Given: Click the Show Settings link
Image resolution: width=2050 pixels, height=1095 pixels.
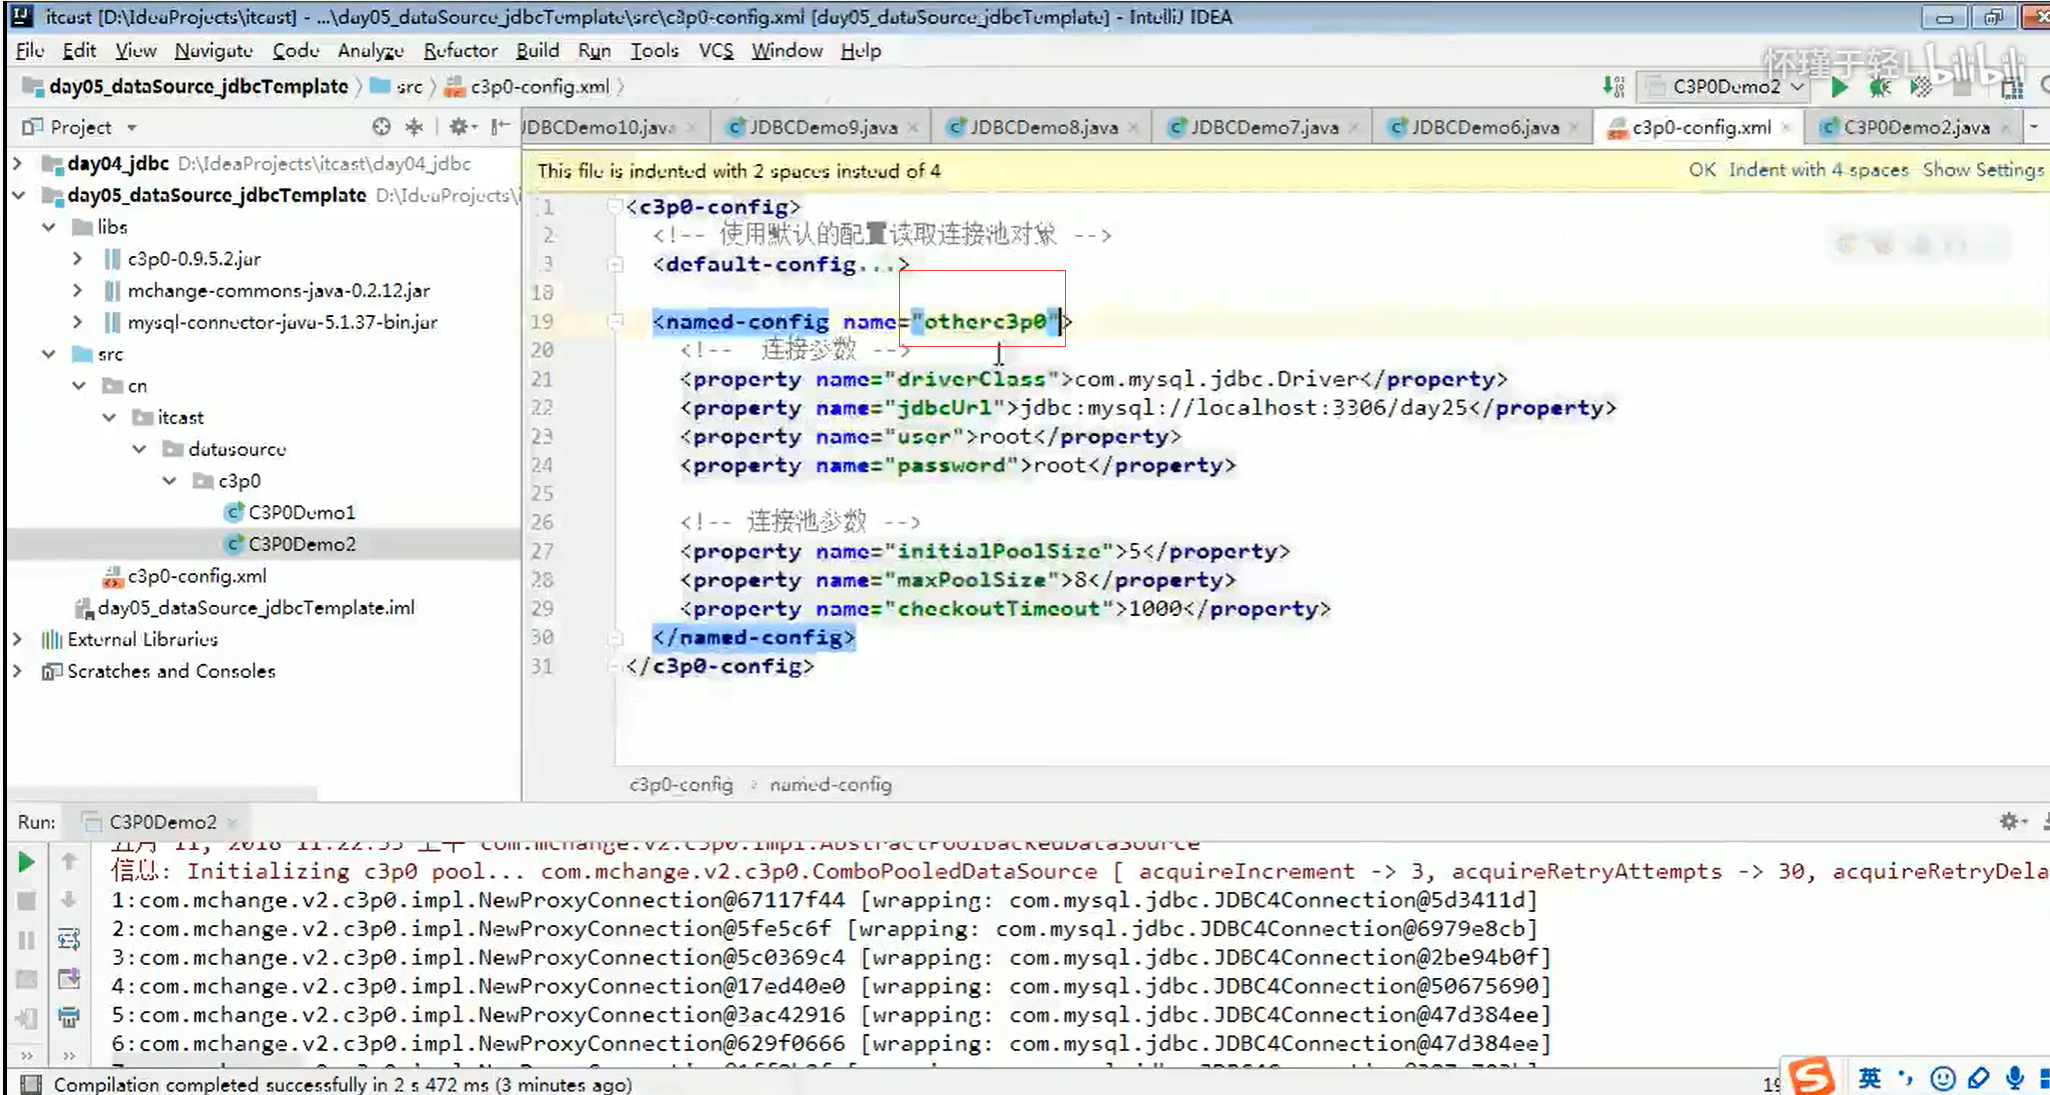Looking at the screenshot, I should tap(1982, 170).
